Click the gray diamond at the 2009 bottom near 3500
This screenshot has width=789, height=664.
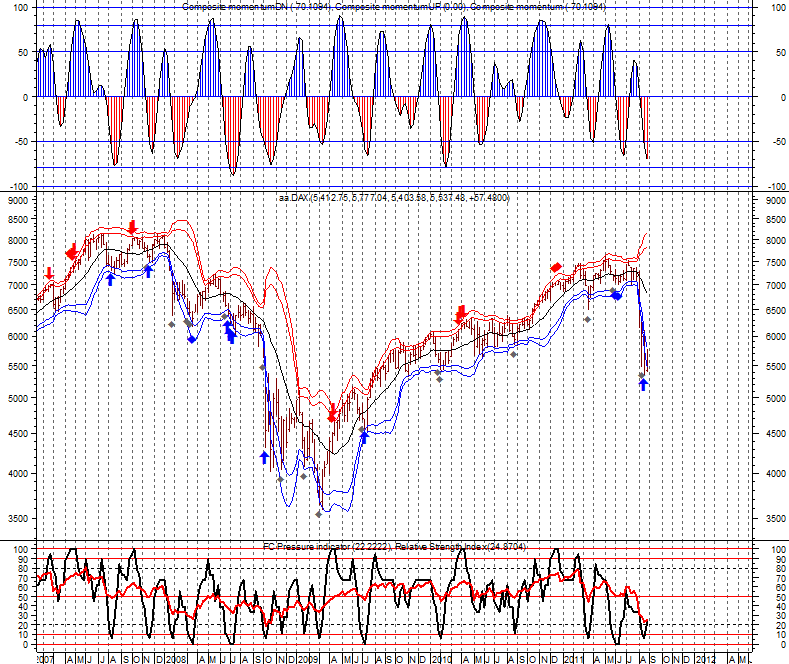[x=318, y=514]
